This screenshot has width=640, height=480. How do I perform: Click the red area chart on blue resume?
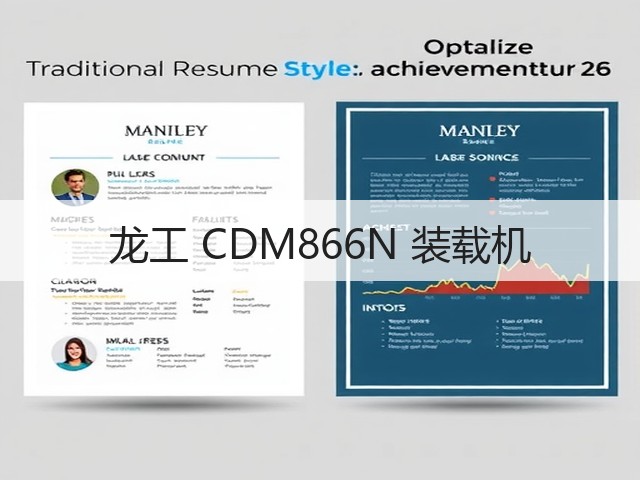click(476, 278)
